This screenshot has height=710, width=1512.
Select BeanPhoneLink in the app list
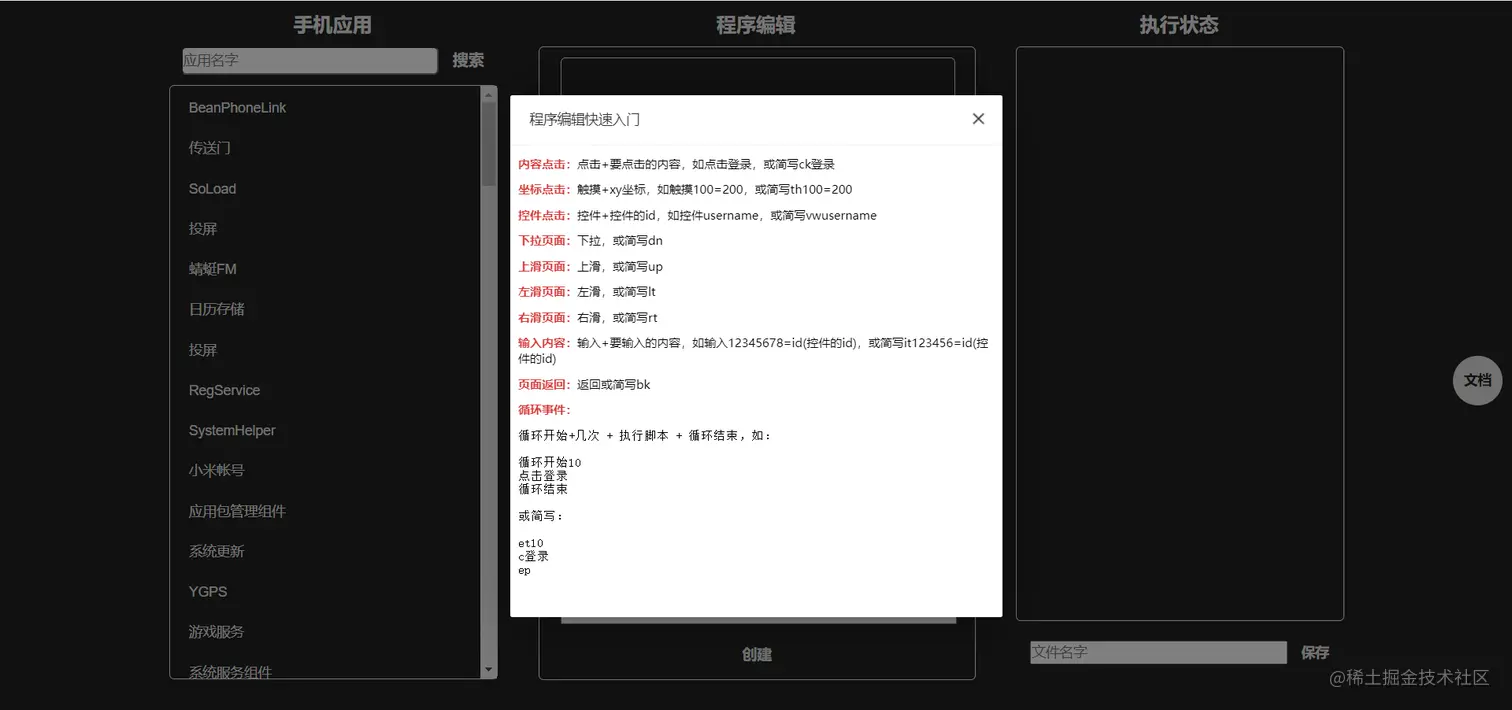[x=237, y=108]
